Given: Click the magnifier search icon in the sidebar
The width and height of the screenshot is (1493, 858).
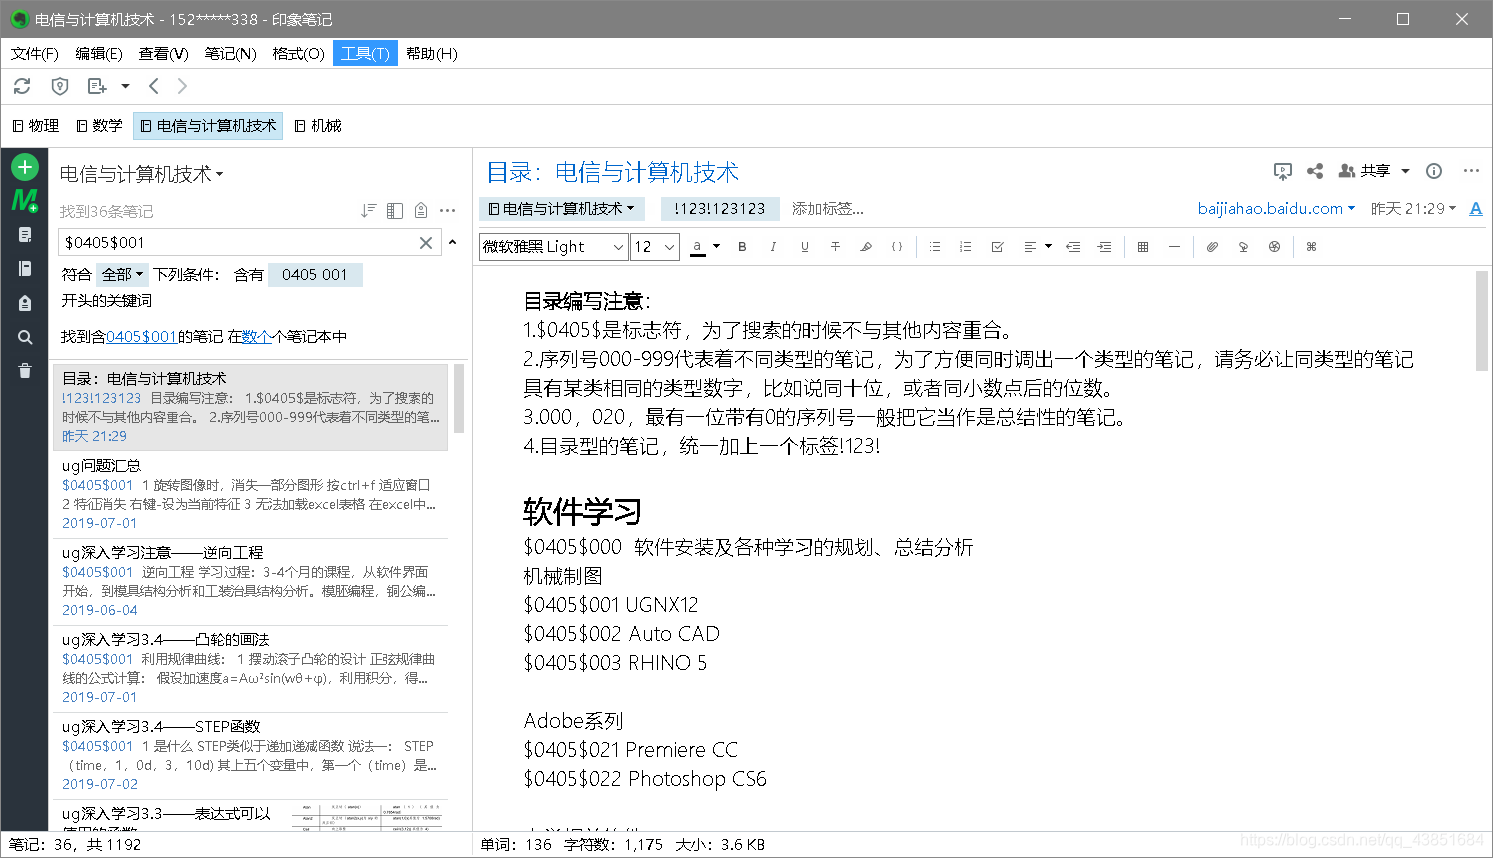Looking at the screenshot, I should pos(25,337).
